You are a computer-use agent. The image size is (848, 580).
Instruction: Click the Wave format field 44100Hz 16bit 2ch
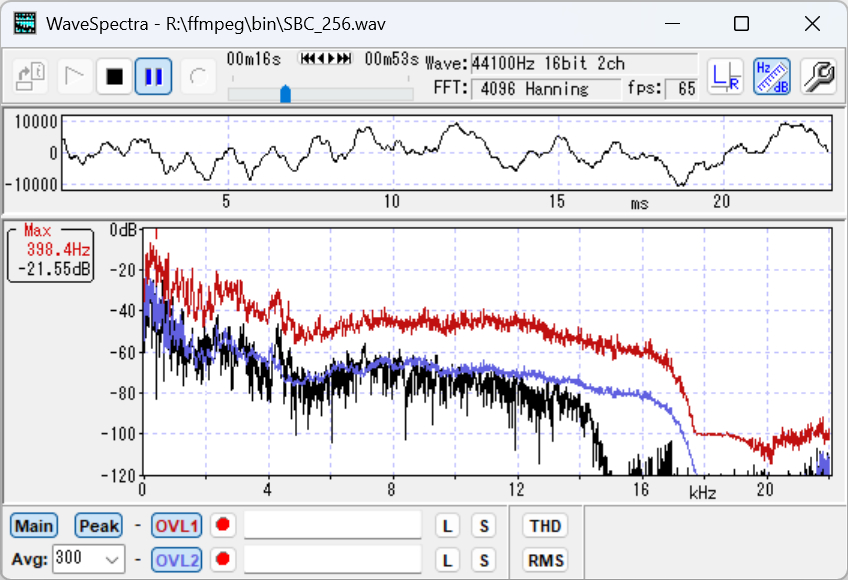click(x=584, y=64)
